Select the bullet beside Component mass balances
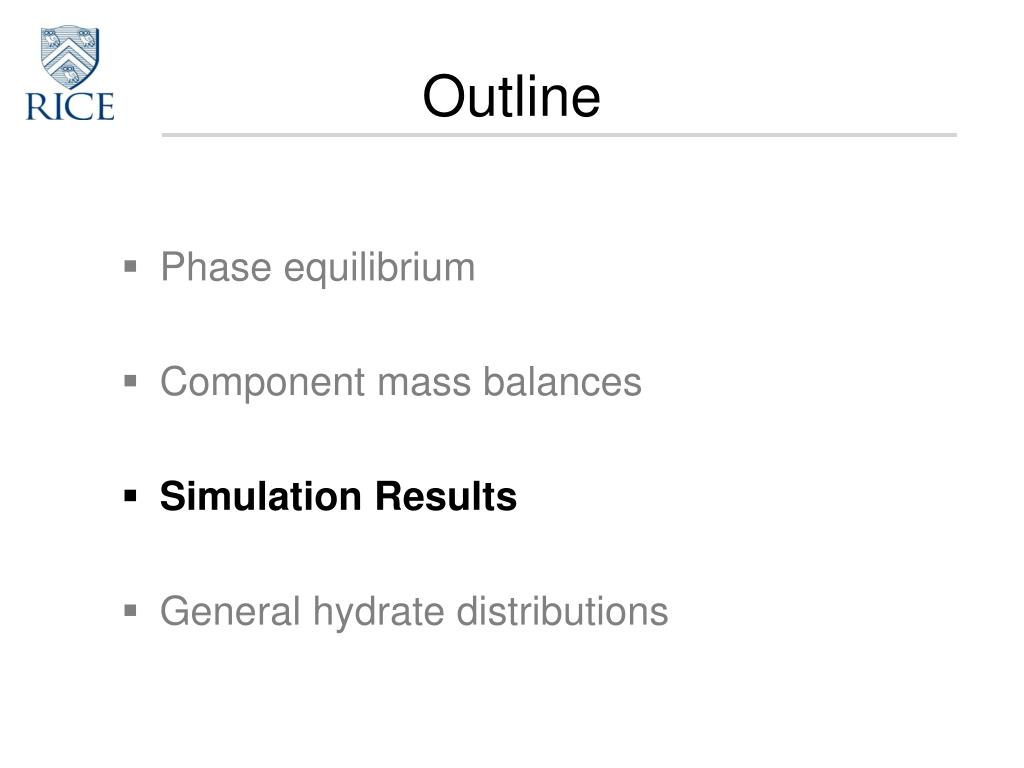 click(x=131, y=381)
